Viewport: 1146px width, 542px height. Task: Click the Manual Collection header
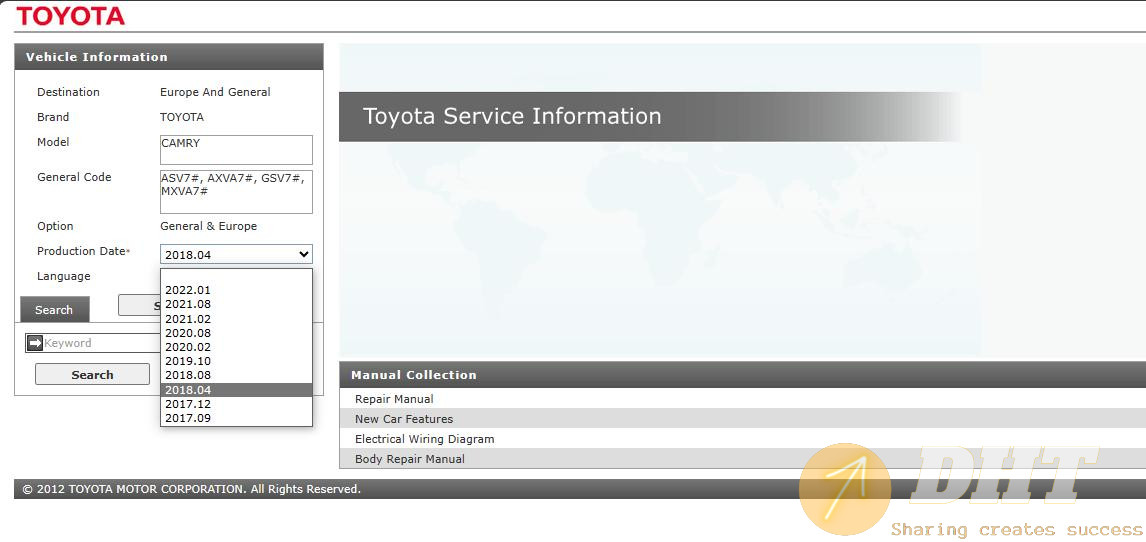[x=743, y=375]
